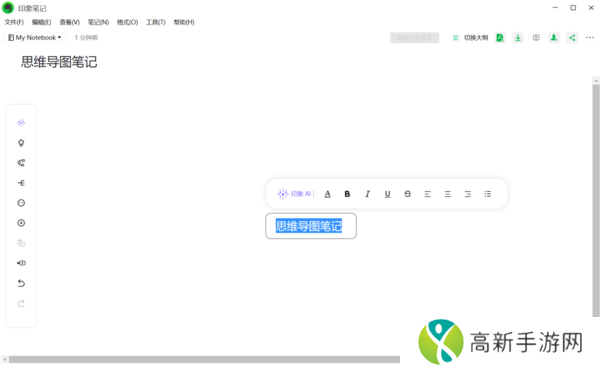Image resolution: width=600 pixels, height=367 pixels.
Task: Click the node connection icon in left toolbar
Action: (21, 163)
